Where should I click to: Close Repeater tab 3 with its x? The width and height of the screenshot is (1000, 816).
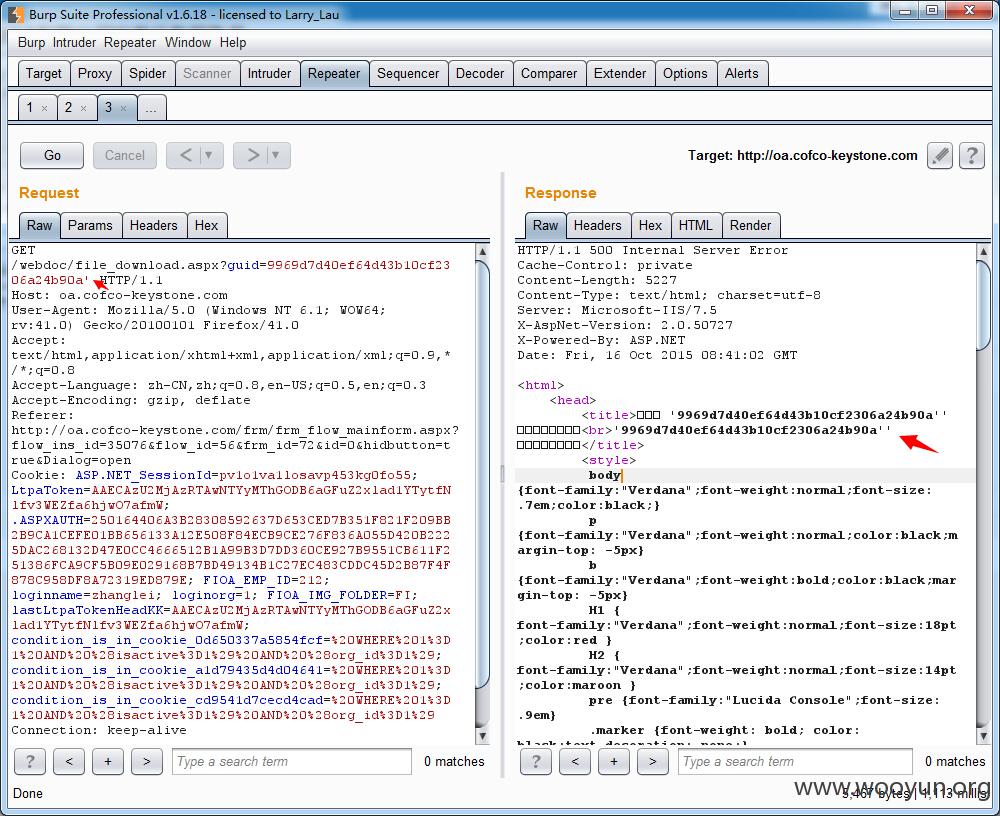[x=123, y=108]
